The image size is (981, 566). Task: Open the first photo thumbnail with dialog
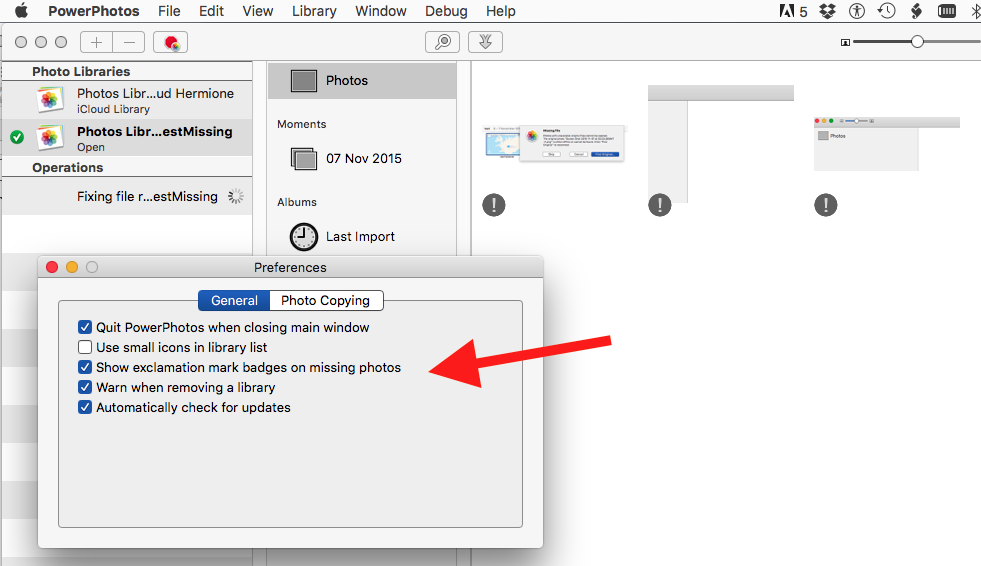(554, 143)
